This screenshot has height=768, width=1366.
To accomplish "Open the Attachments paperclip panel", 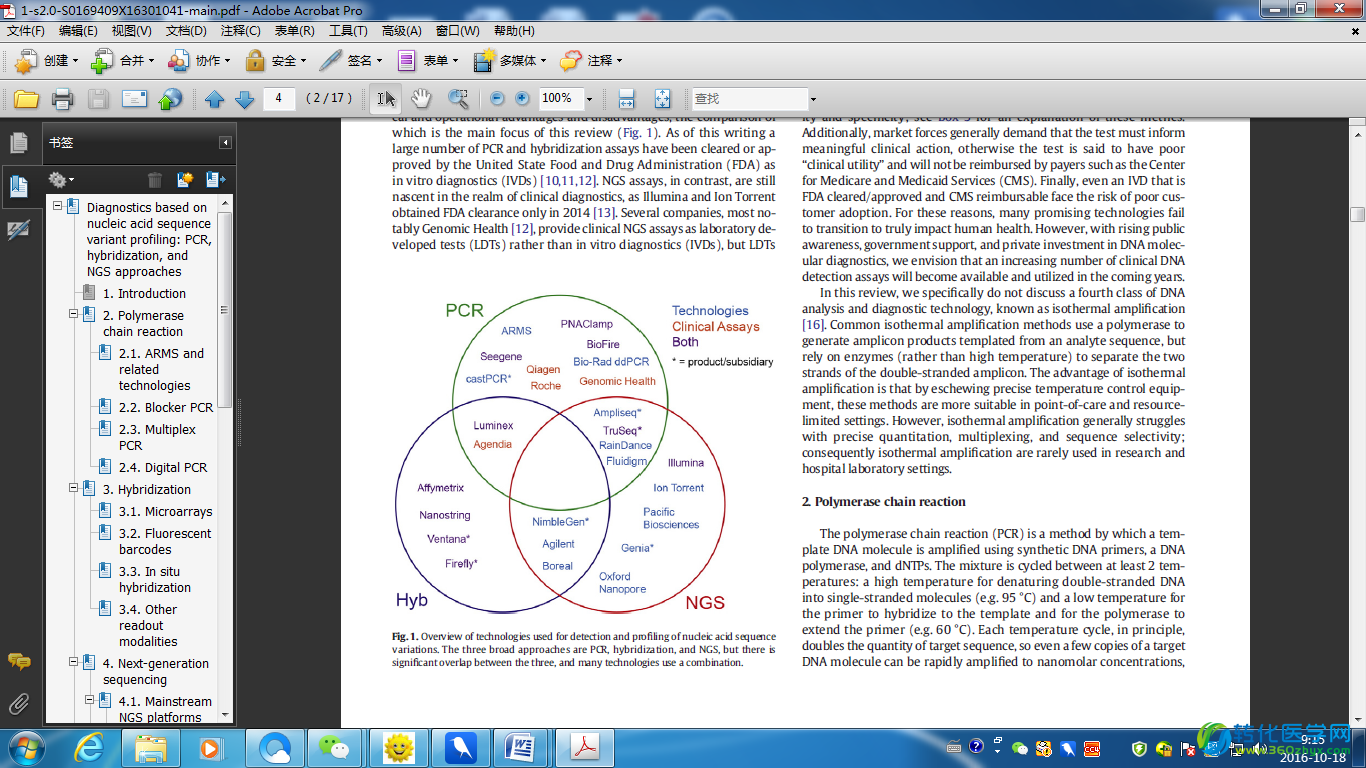I will tap(18, 704).
